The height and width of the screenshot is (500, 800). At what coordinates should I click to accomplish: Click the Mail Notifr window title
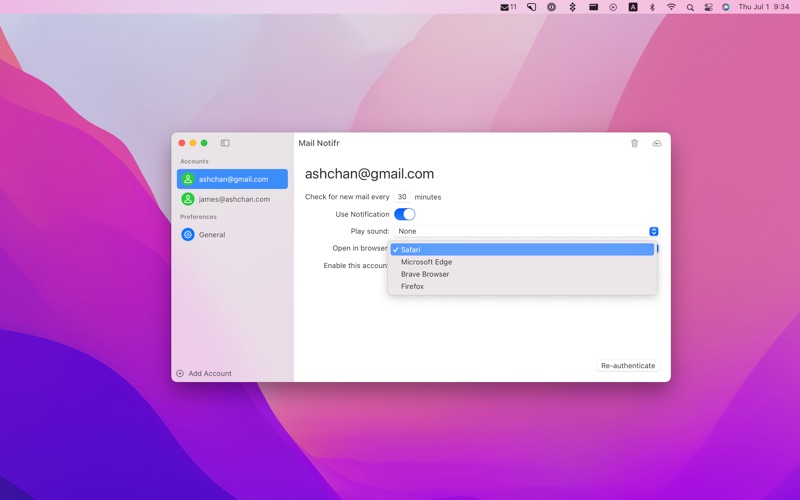pos(319,143)
